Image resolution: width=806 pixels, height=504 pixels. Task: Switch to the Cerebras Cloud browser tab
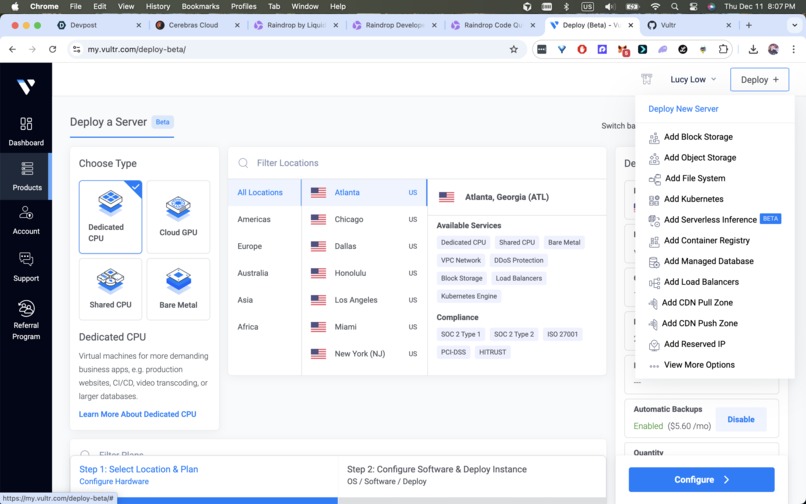click(198, 25)
